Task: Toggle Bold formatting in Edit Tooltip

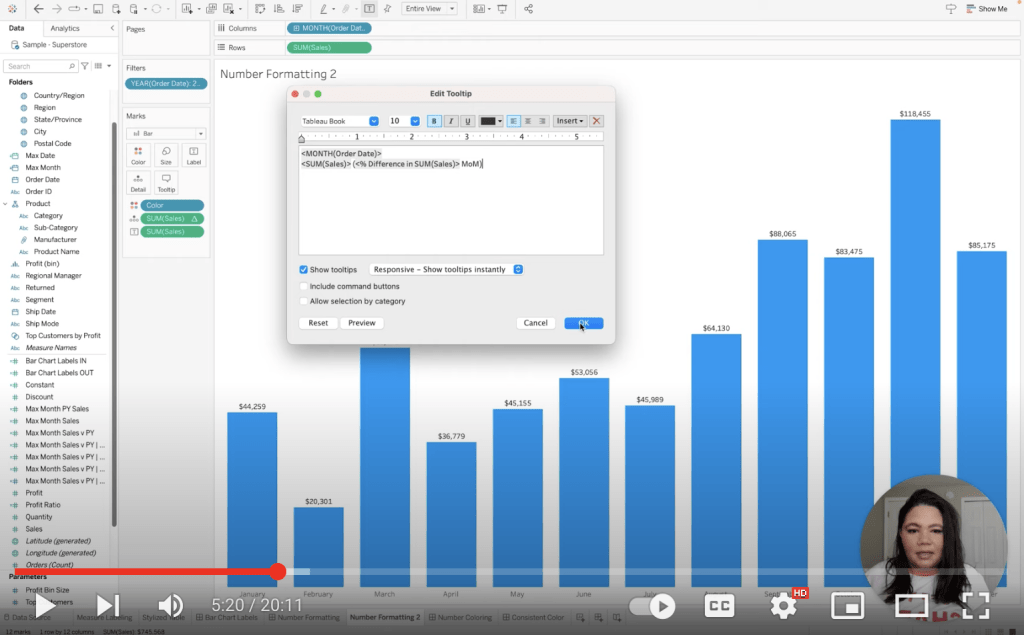Action: [x=434, y=121]
